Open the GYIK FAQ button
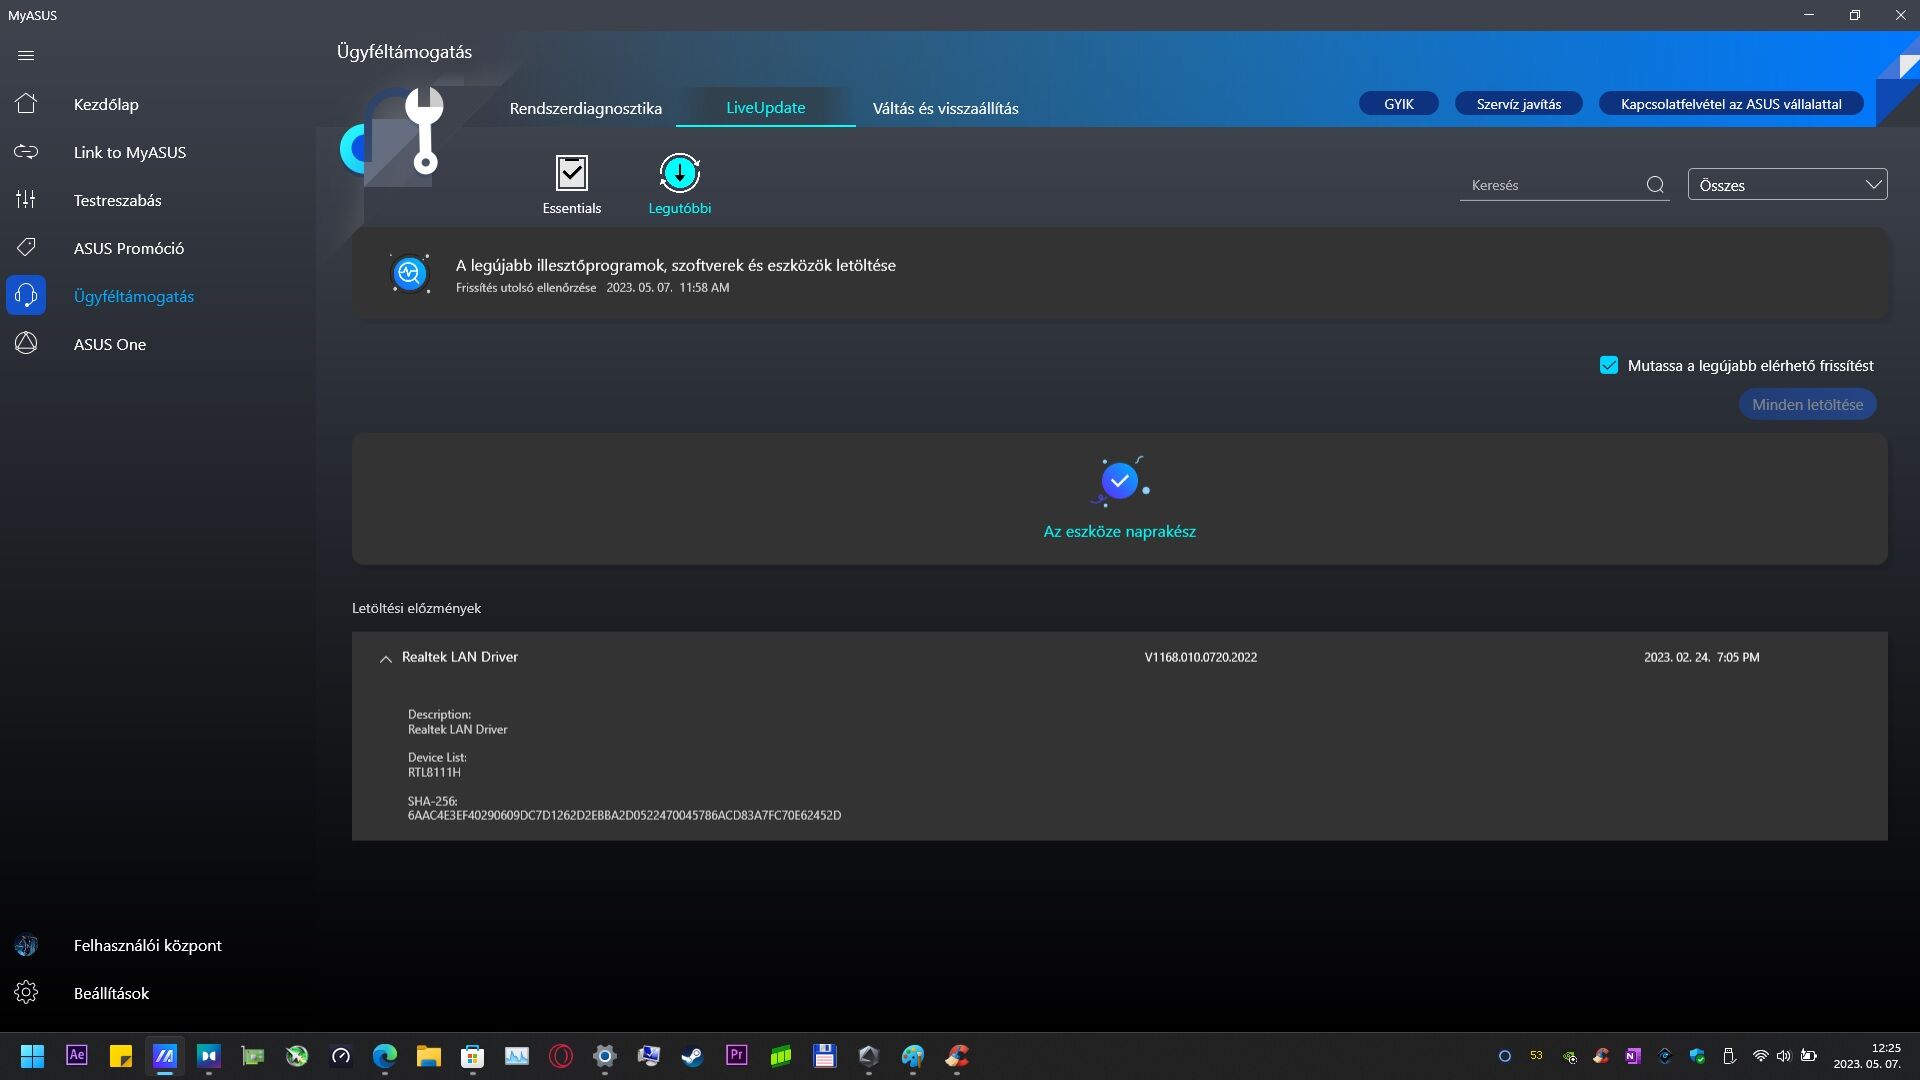The width and height of the screenshot is (1920, 1080). tap(1399, 104)
